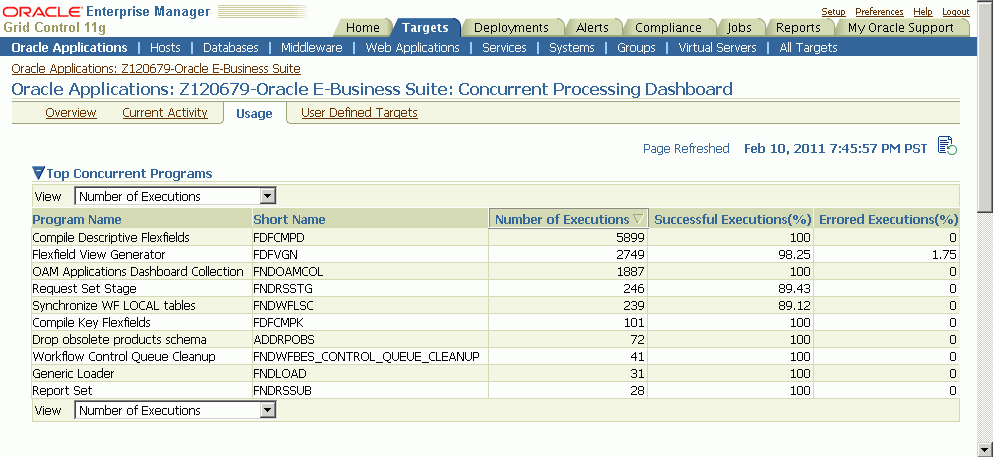Click the 1.75 errored executions value
The image size is (993, 457).
tap(944, 254)
